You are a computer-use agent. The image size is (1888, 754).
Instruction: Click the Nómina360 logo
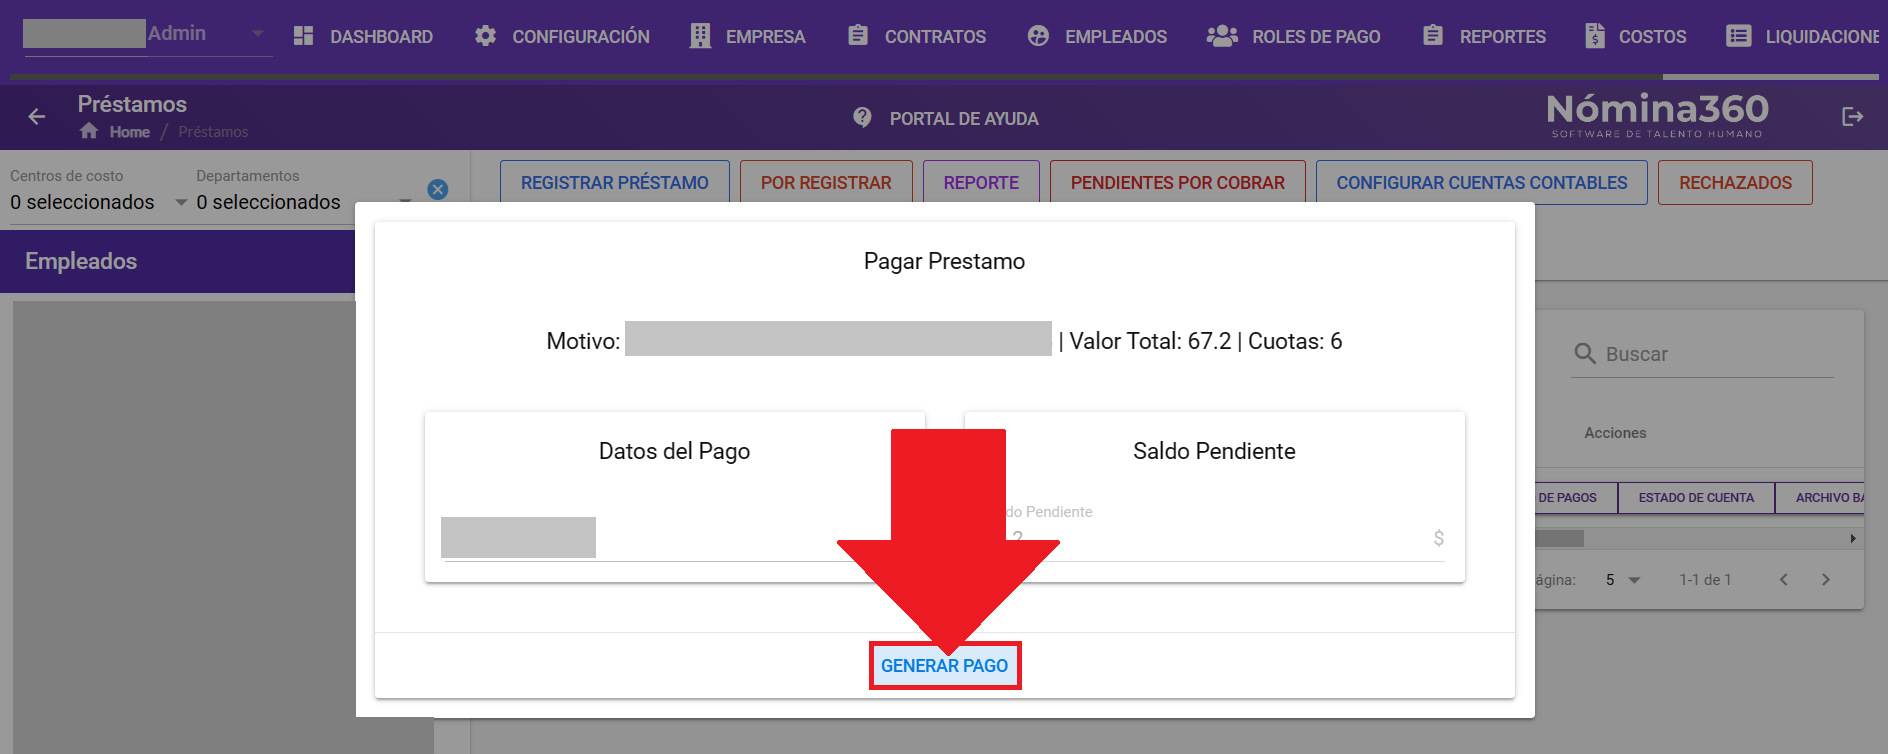[x=1657, y=115]
